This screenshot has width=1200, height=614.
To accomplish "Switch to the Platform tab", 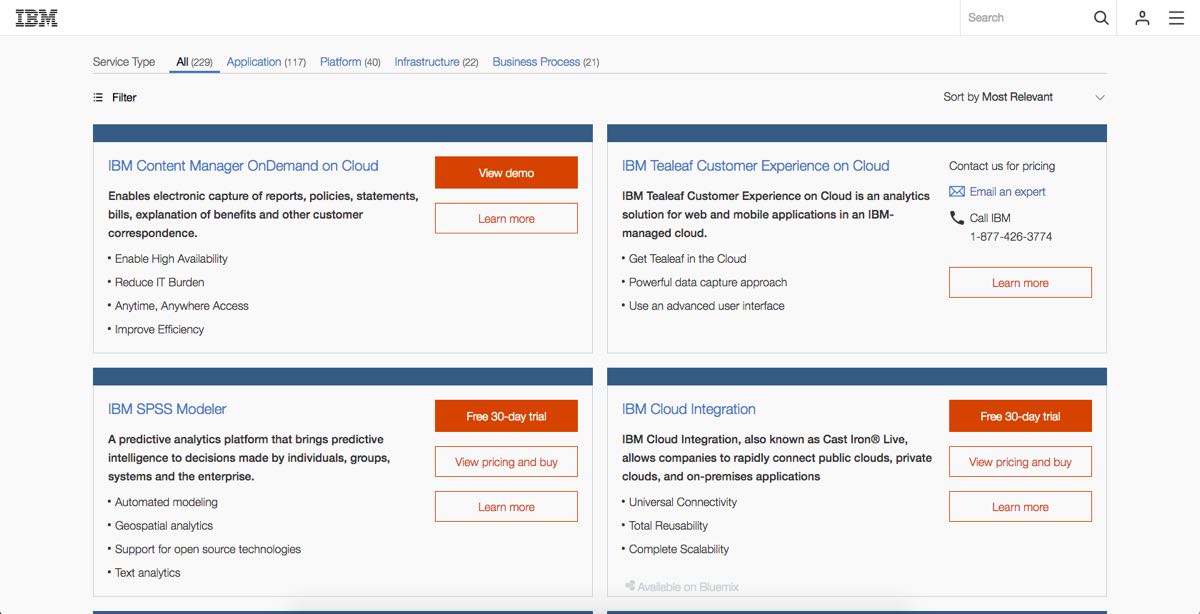I will point(350,62).
